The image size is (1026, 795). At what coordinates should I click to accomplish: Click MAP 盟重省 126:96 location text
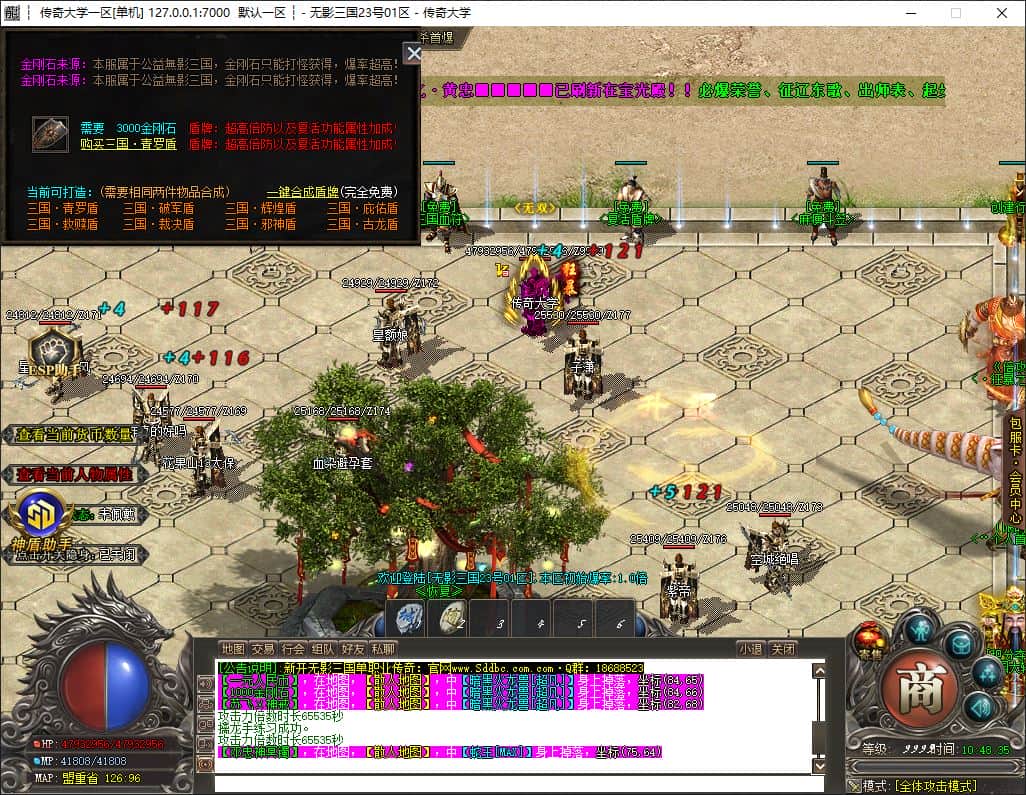(x=88, y=778)
